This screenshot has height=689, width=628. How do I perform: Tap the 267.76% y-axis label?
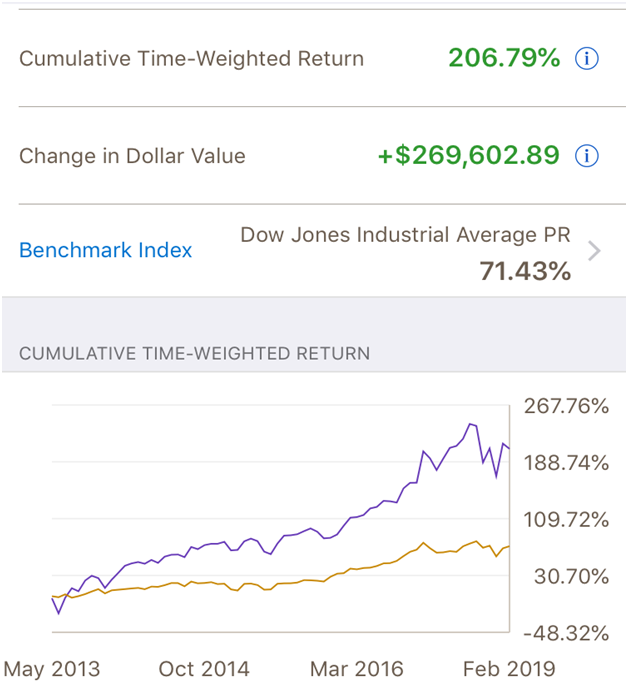click(566, 406)
